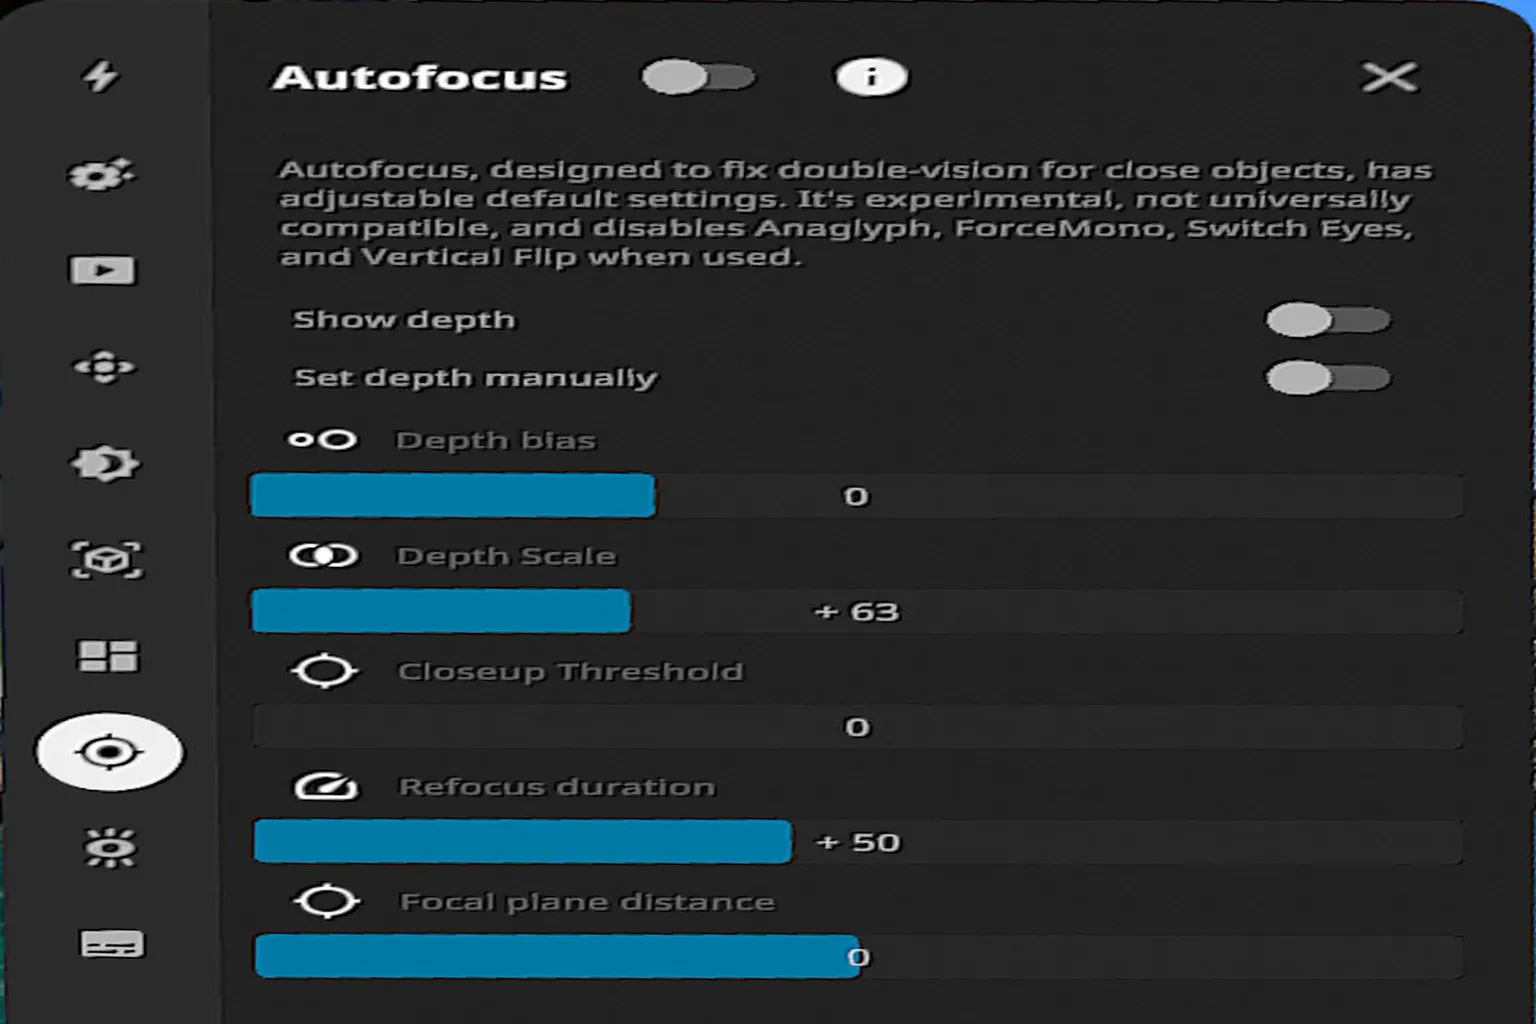Open the Autofocus info tooltip button
The height and width of the screenshot is (1024, 1536).
click(x=871, y=77)
